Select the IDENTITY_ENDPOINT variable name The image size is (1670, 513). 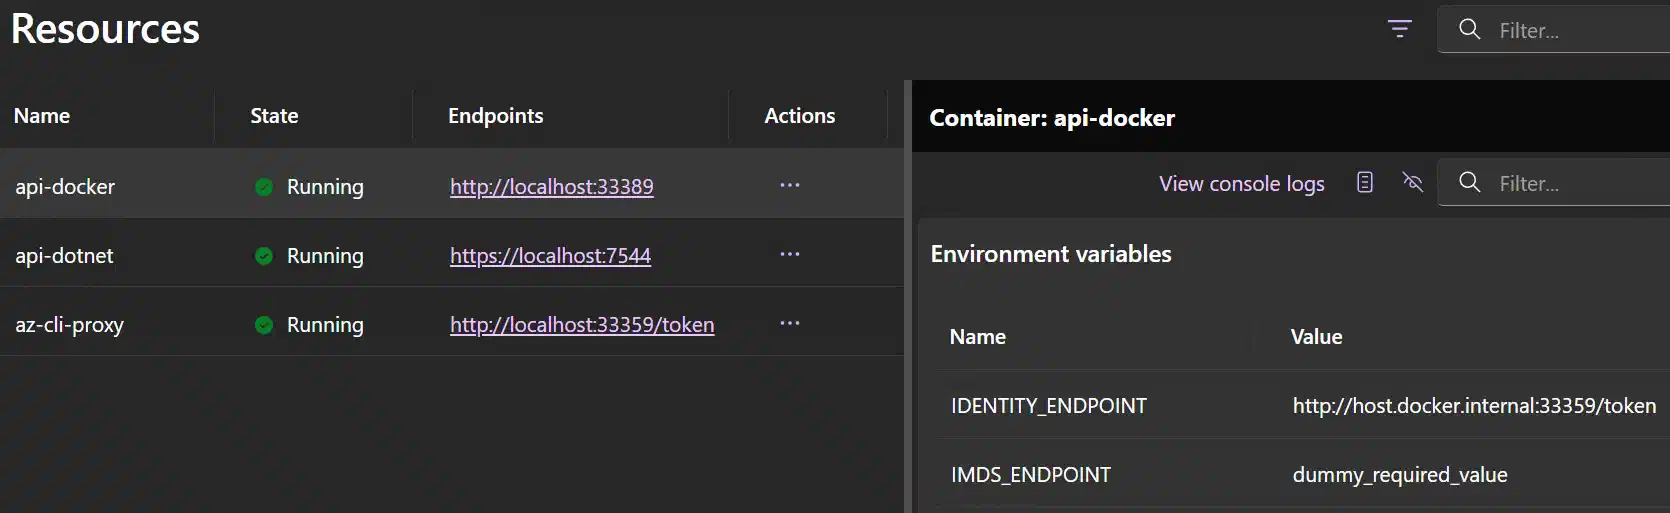click(x=1049, y=406)
